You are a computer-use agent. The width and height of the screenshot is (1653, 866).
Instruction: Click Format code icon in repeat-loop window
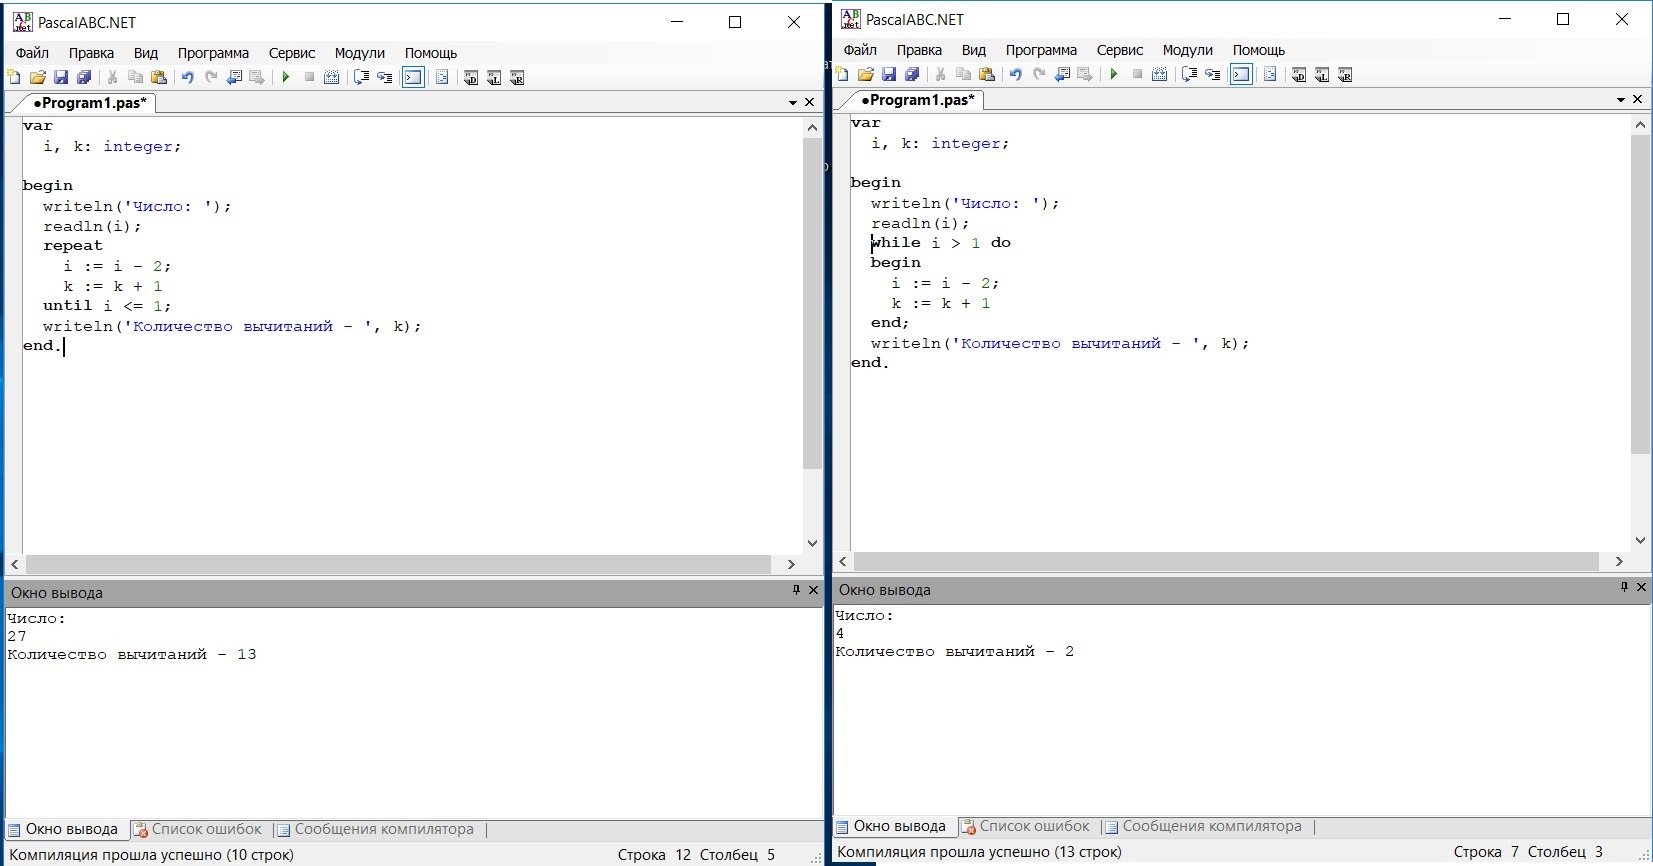442,77
